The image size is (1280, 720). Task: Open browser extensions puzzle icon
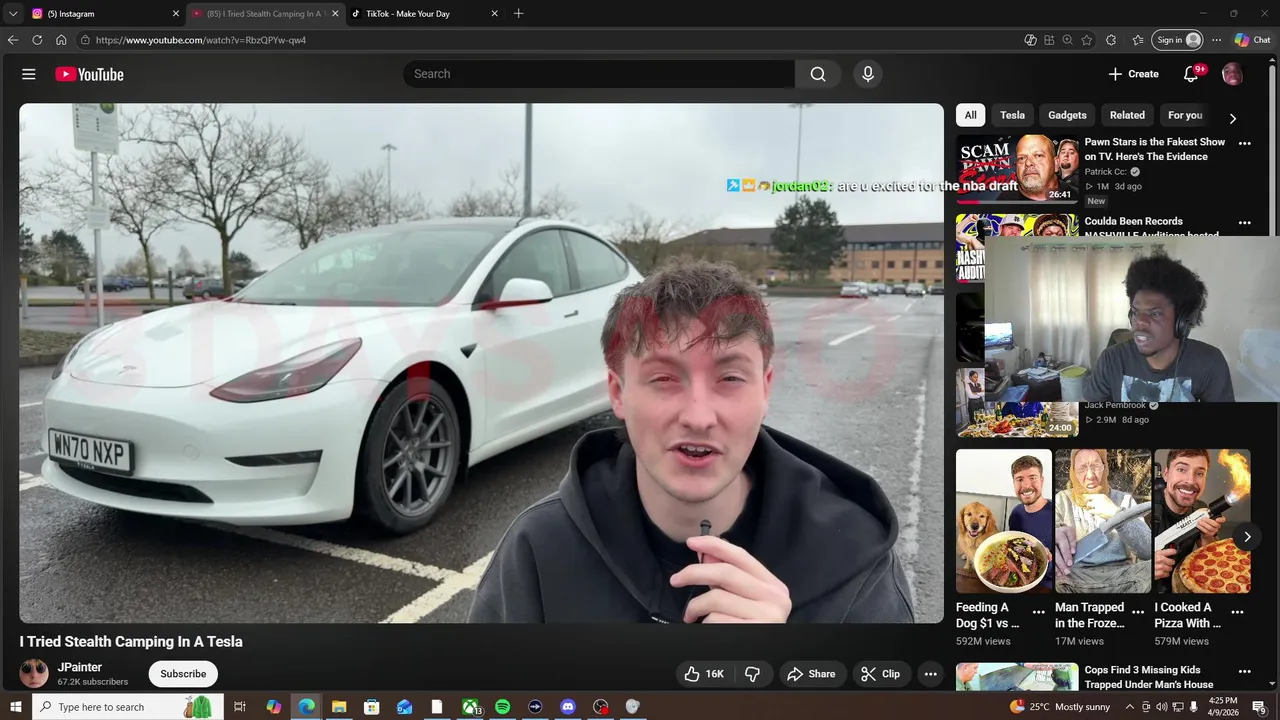tap(1111, 40)
